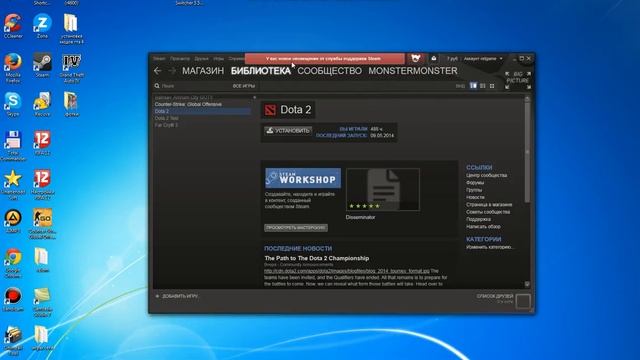Viewport: 640px width, 360px height.
Task: Click the game page vertical scrollbar
Action: (x=527, y=152)
